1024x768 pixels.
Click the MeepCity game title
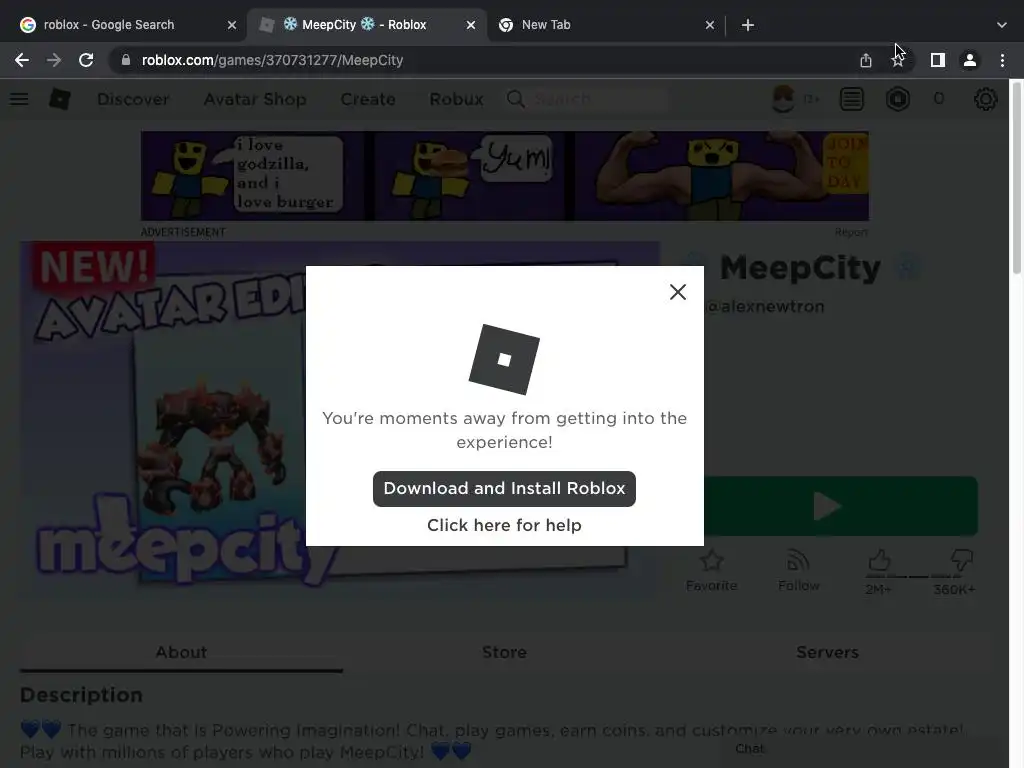pyautogui.click(x=800, y=268)
